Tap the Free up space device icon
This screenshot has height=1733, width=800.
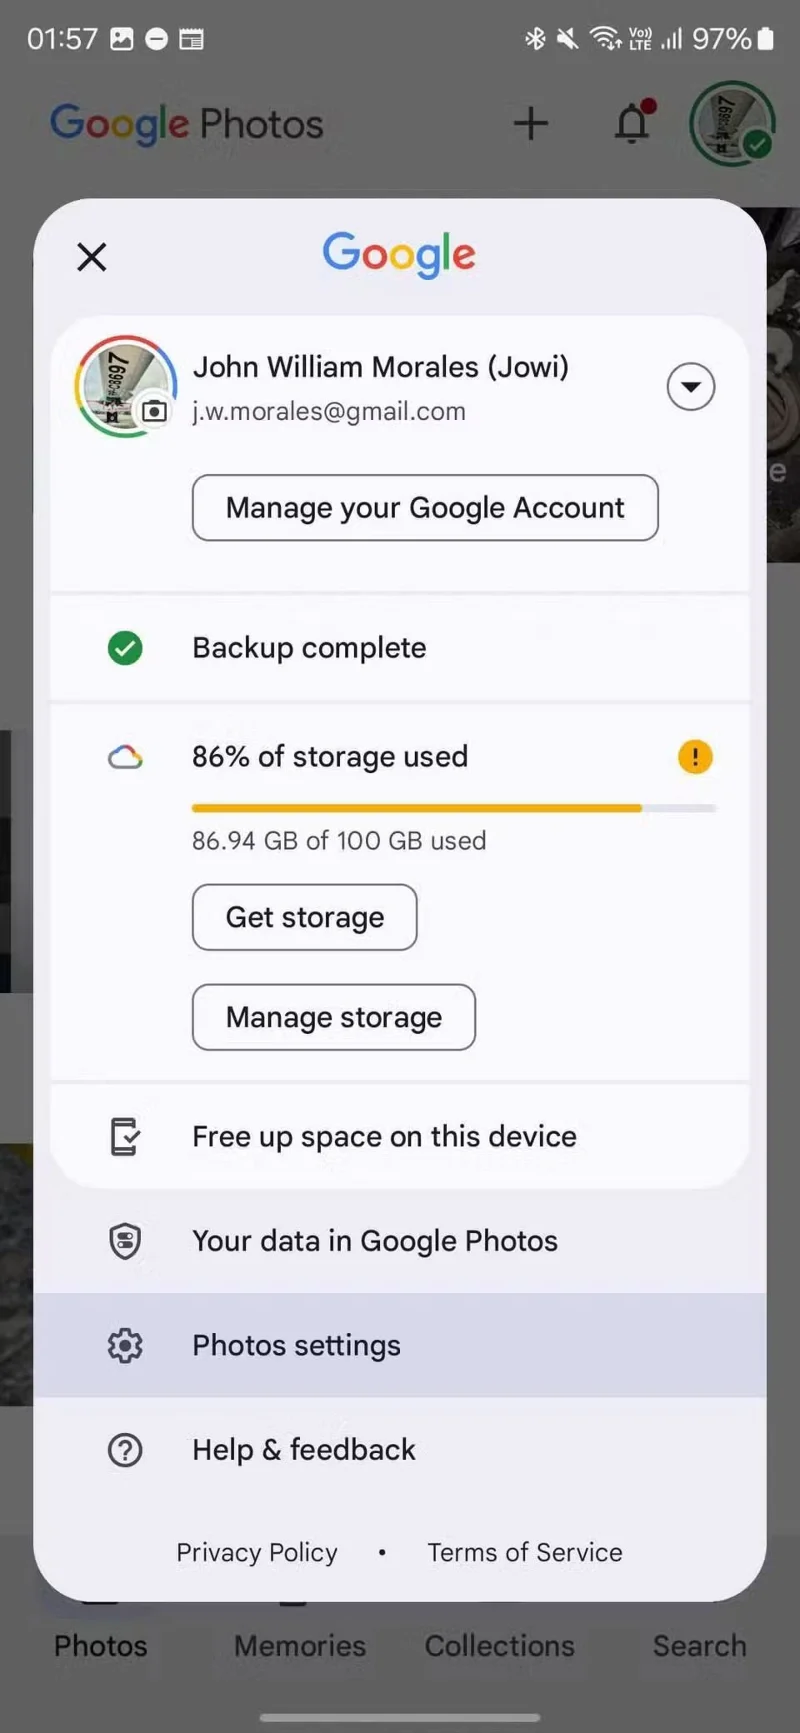pyautogui.click(x=125, y=1137)
